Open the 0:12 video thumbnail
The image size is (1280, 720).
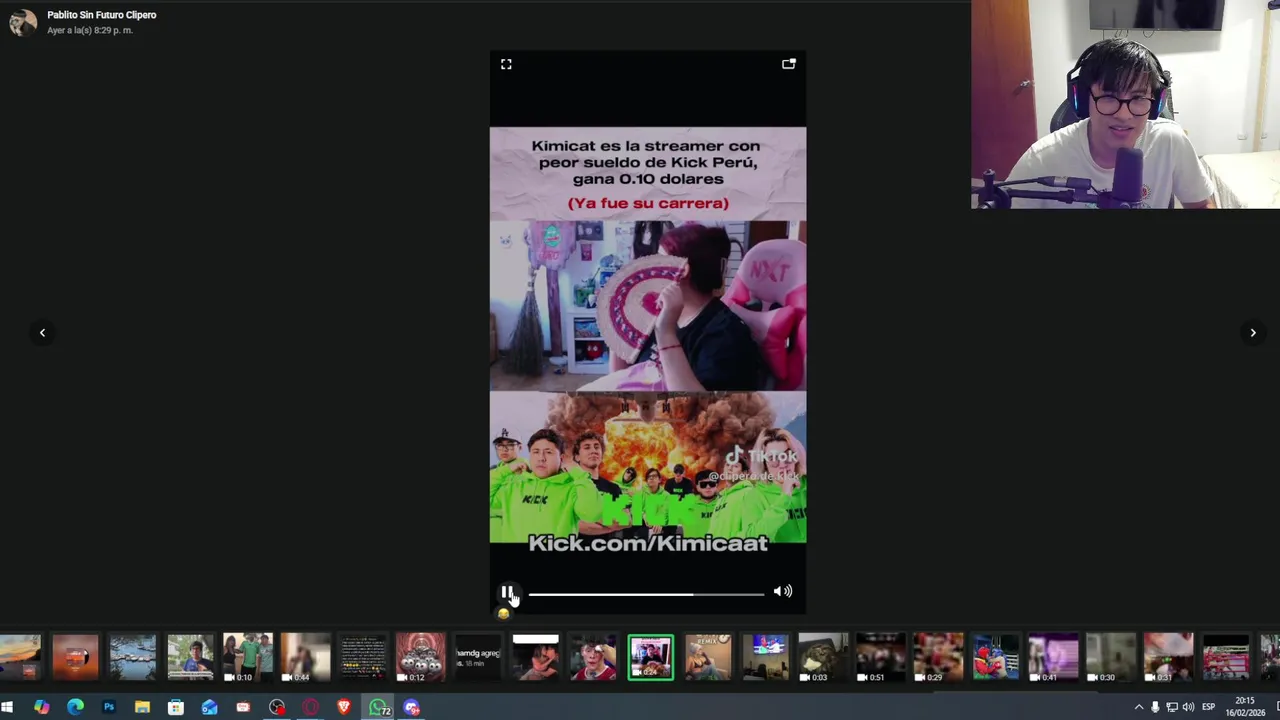pyautogui.click(x=420, y=657)
